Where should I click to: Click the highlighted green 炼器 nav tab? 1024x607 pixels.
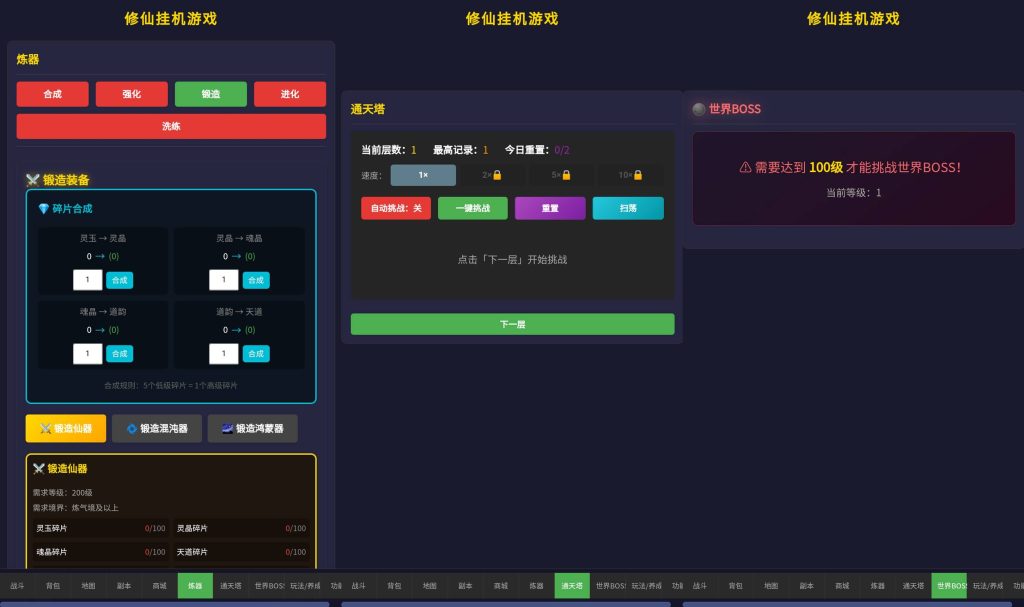(x=195, y=585)
